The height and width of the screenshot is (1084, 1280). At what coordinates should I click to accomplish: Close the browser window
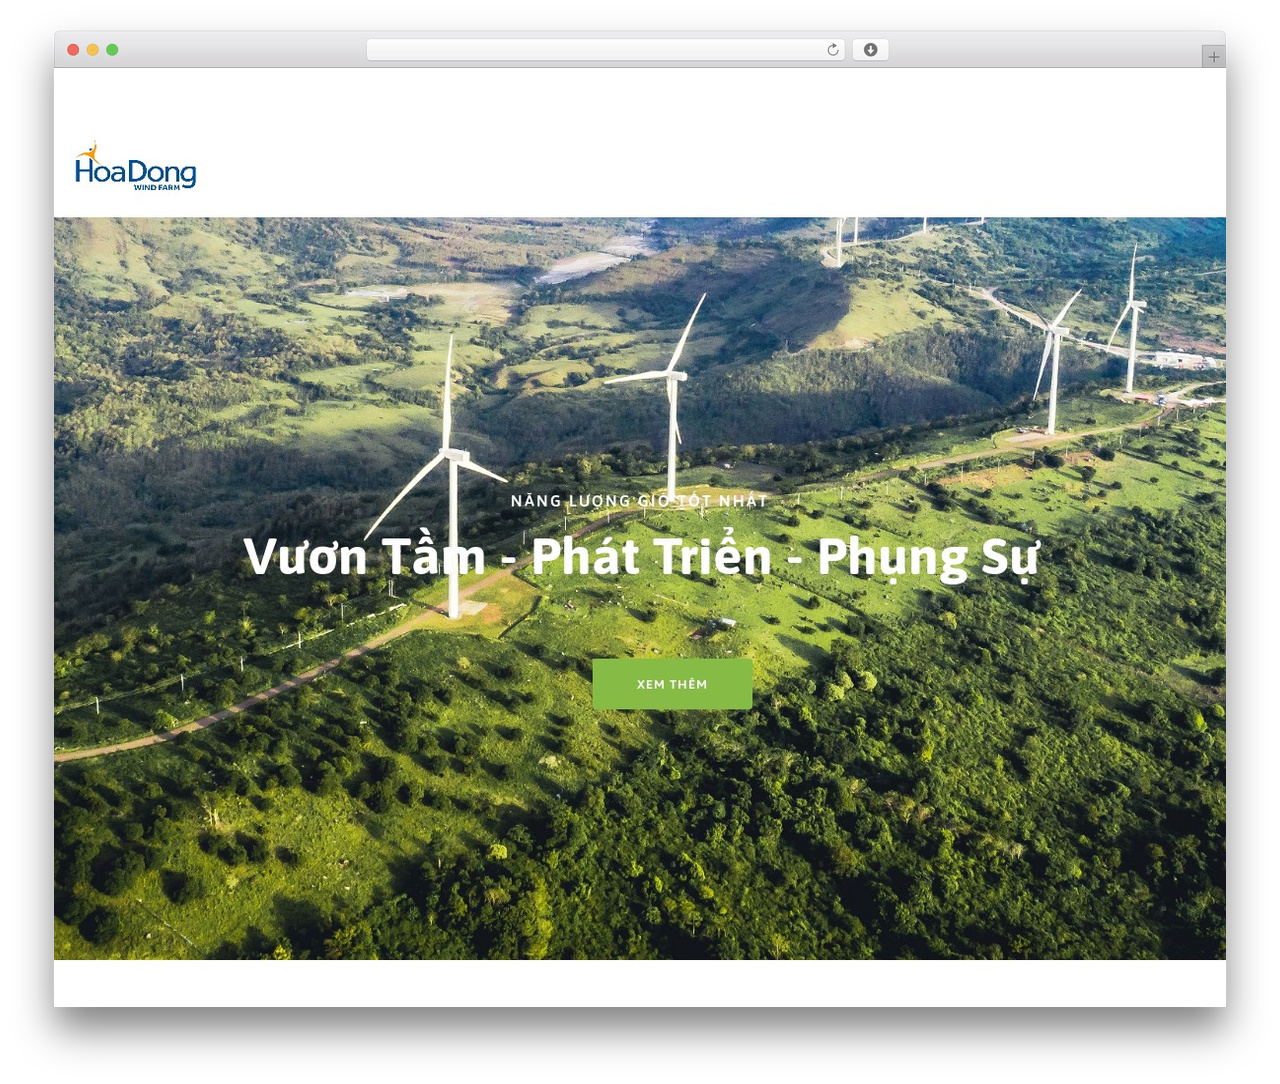73,50
